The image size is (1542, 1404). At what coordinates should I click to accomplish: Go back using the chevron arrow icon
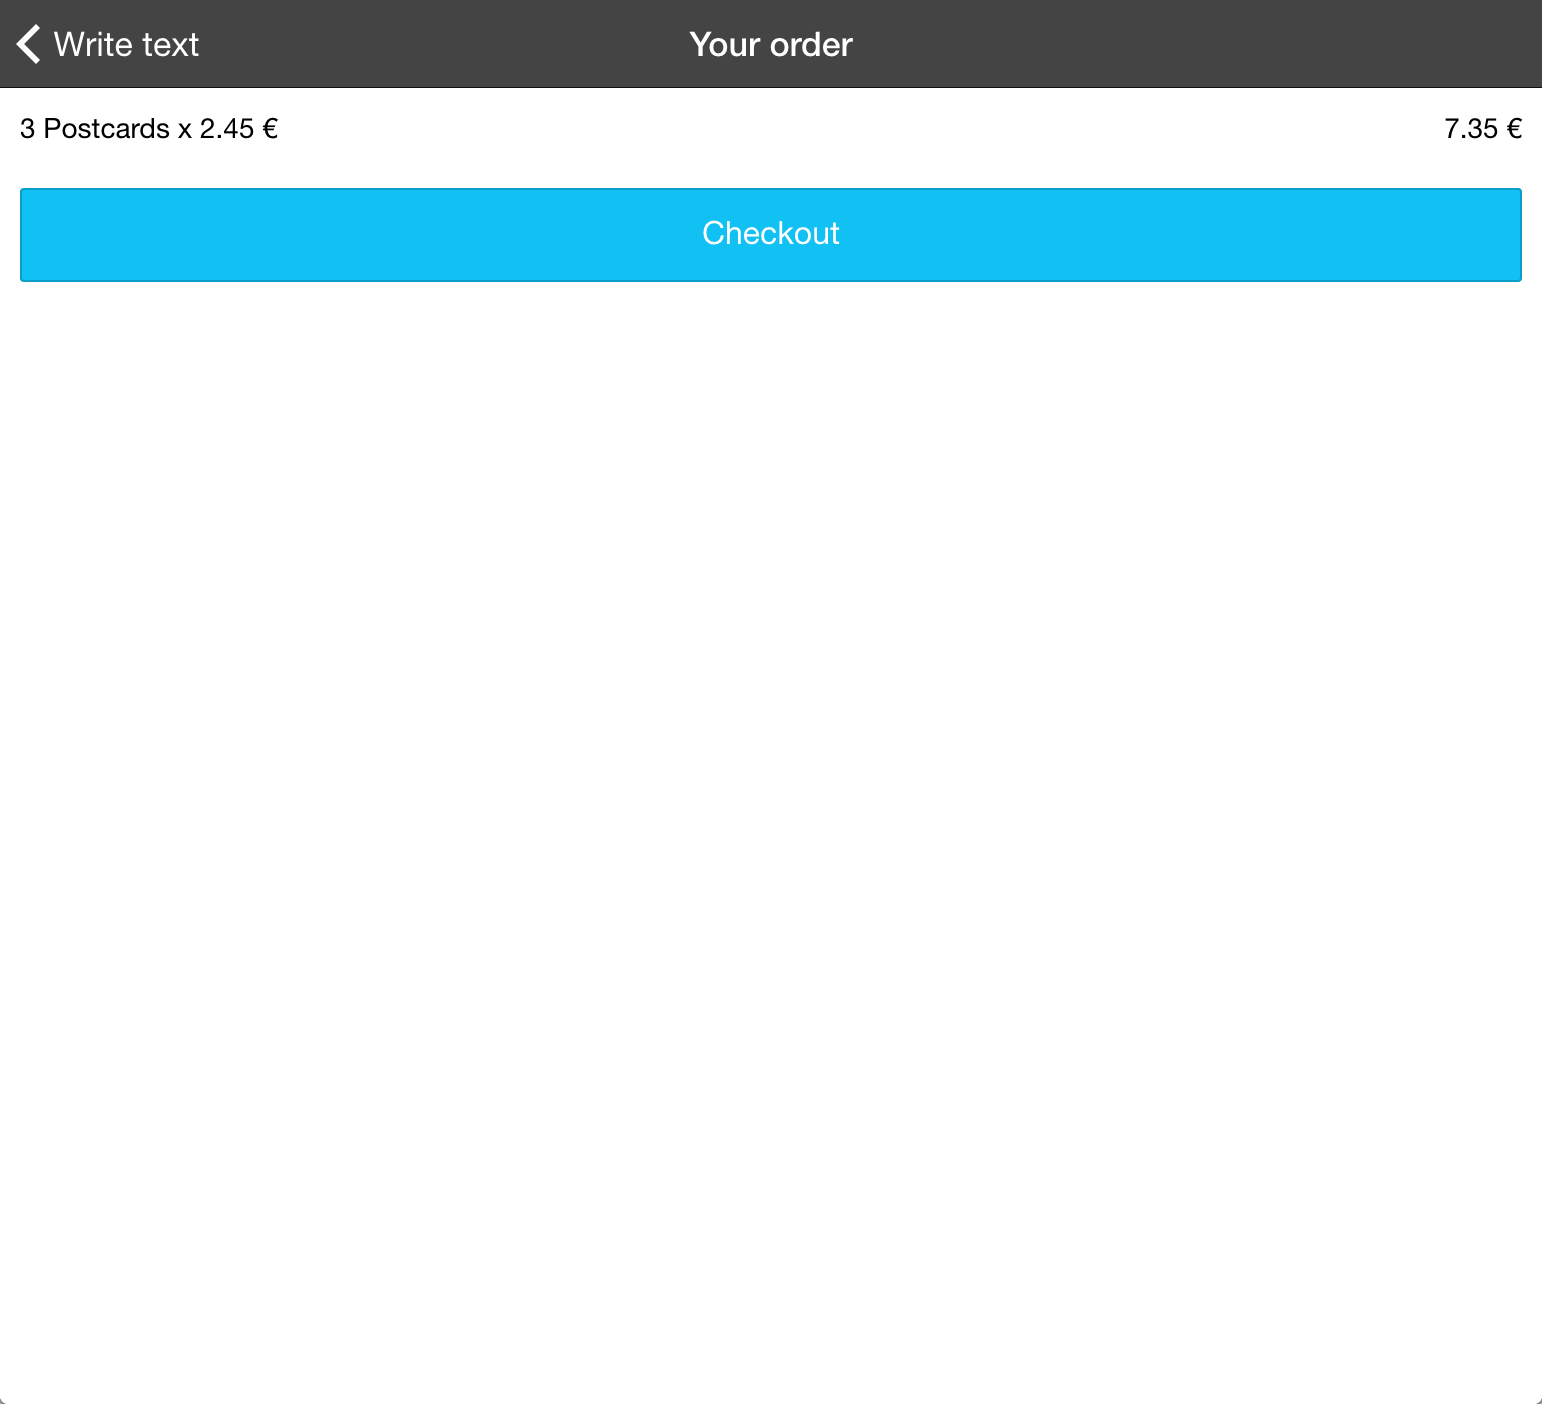29,44
